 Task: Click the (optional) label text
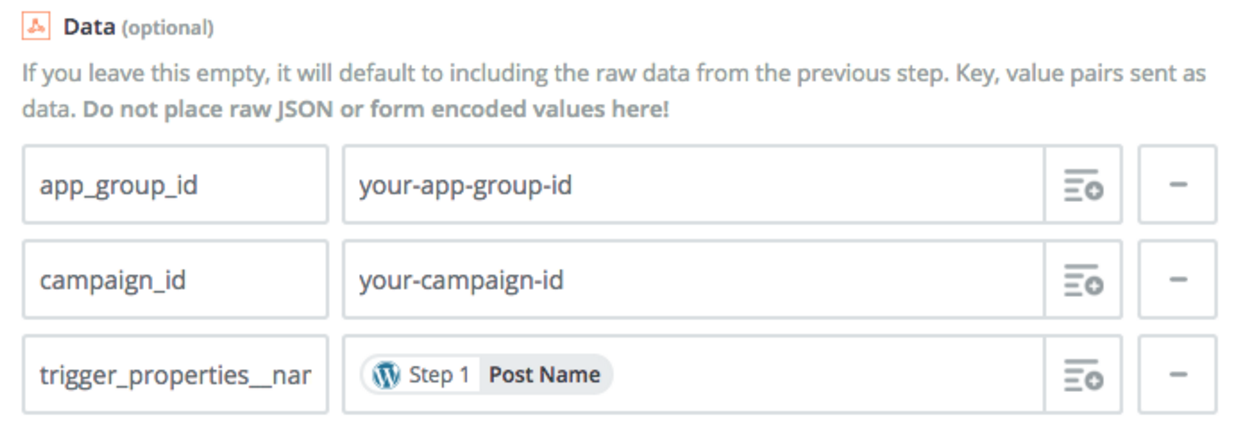[167, 28]
